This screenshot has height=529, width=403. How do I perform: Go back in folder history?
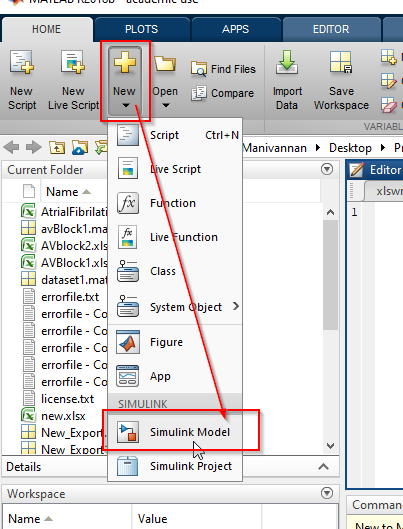pos(11,147)
